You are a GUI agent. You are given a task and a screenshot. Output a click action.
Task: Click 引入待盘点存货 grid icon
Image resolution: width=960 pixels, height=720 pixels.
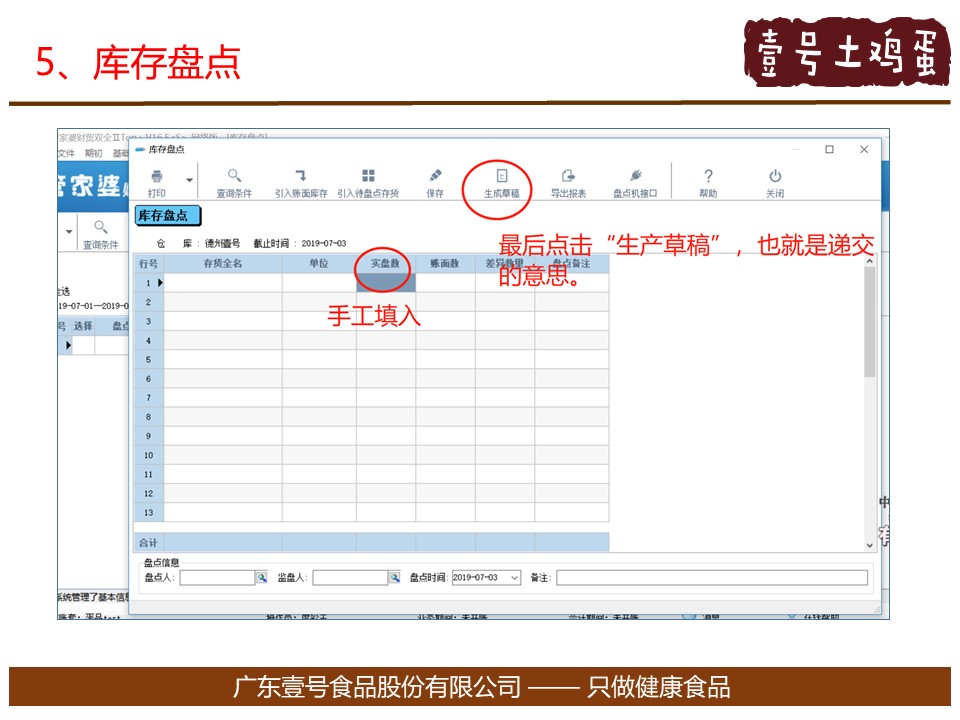368,177
